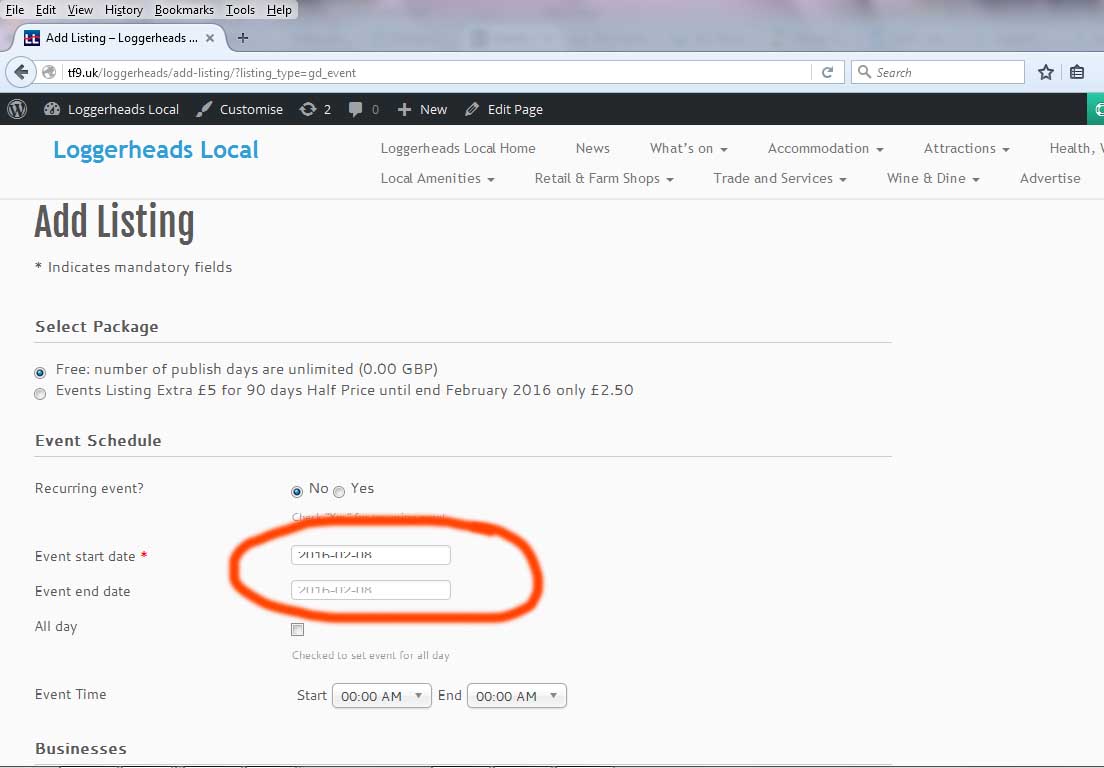The height and width of the screenshot is (768, 1104).
Task: Open the event End time dropdown
Action: [x=516, y=696]
